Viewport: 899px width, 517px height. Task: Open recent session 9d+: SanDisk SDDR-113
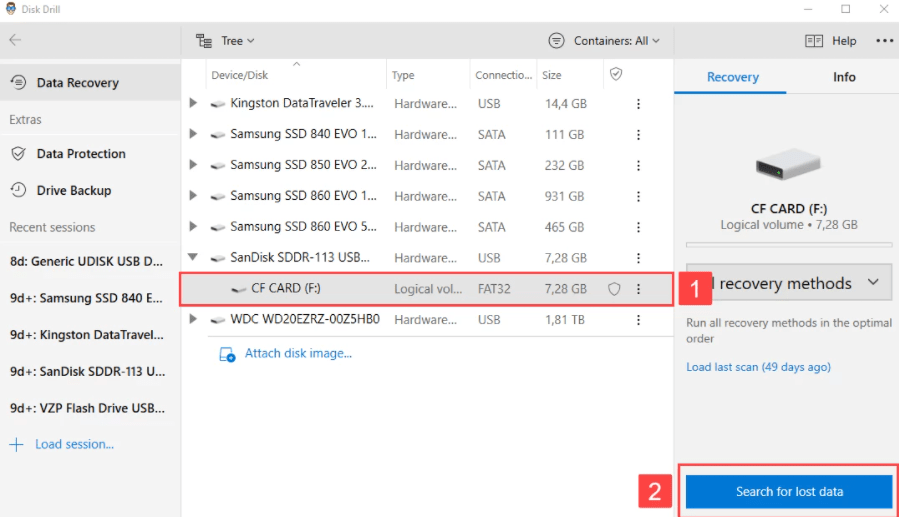87,371
